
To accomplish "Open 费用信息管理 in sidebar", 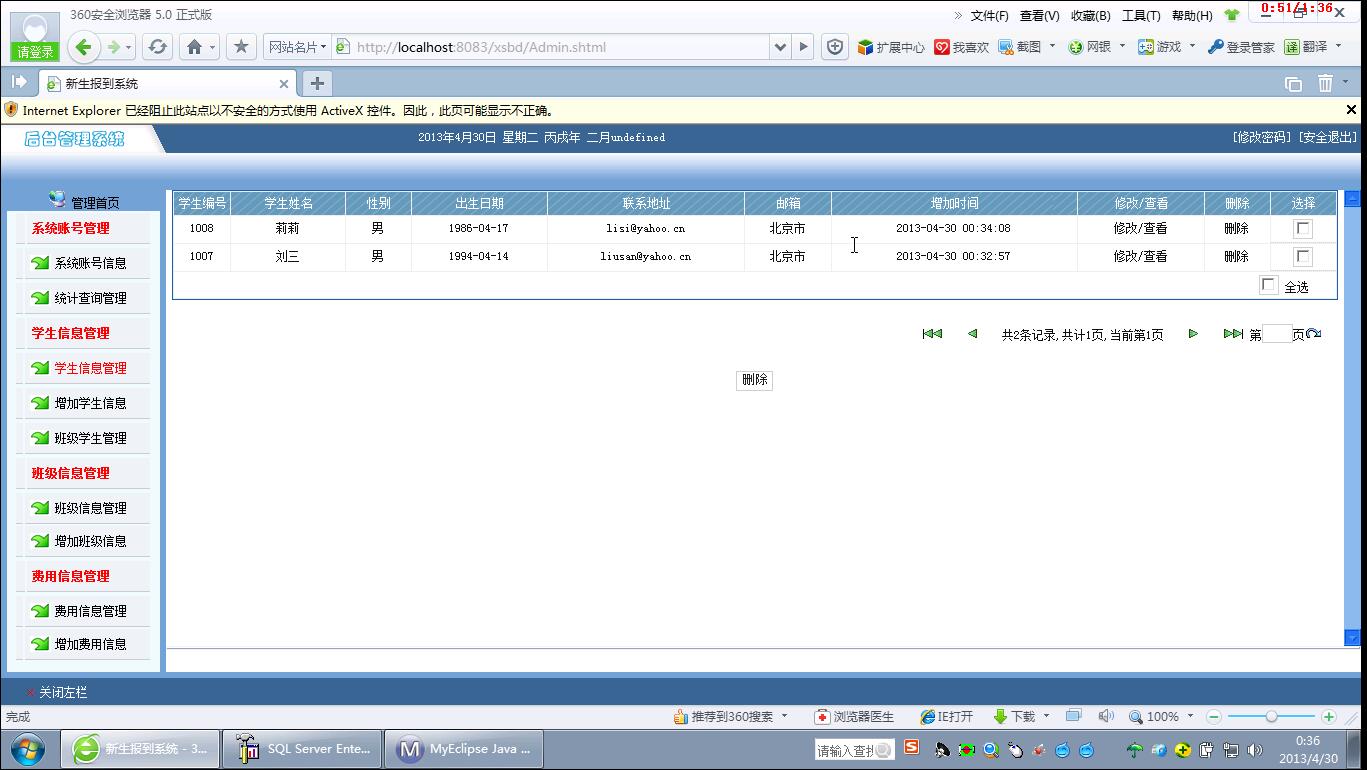I will tap(90, 611).
